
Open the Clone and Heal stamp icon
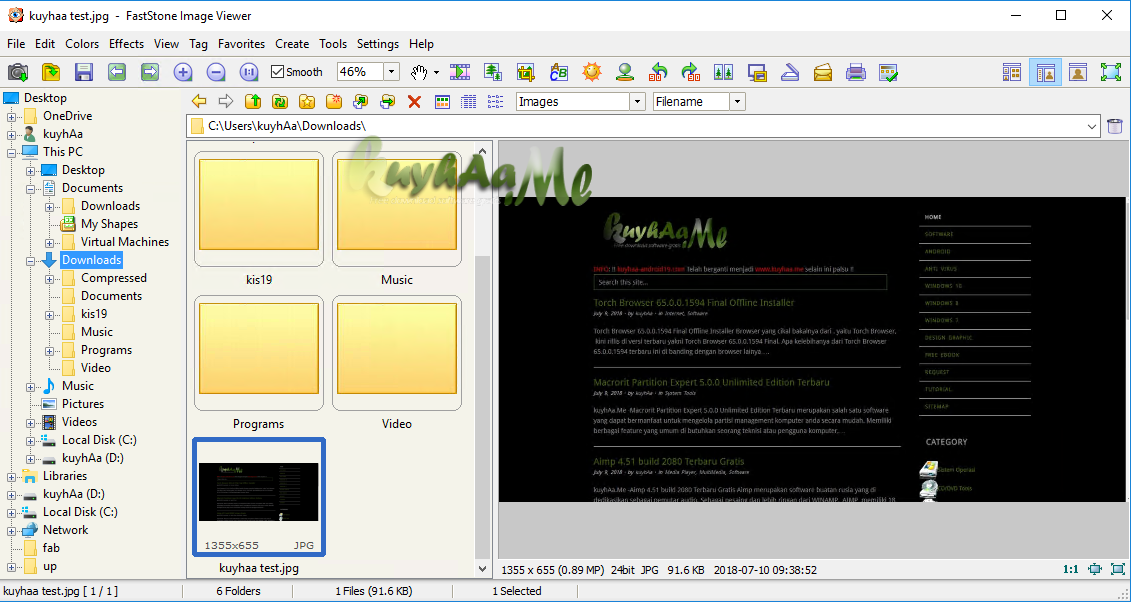pyautogui.click(x=625, y=71)
